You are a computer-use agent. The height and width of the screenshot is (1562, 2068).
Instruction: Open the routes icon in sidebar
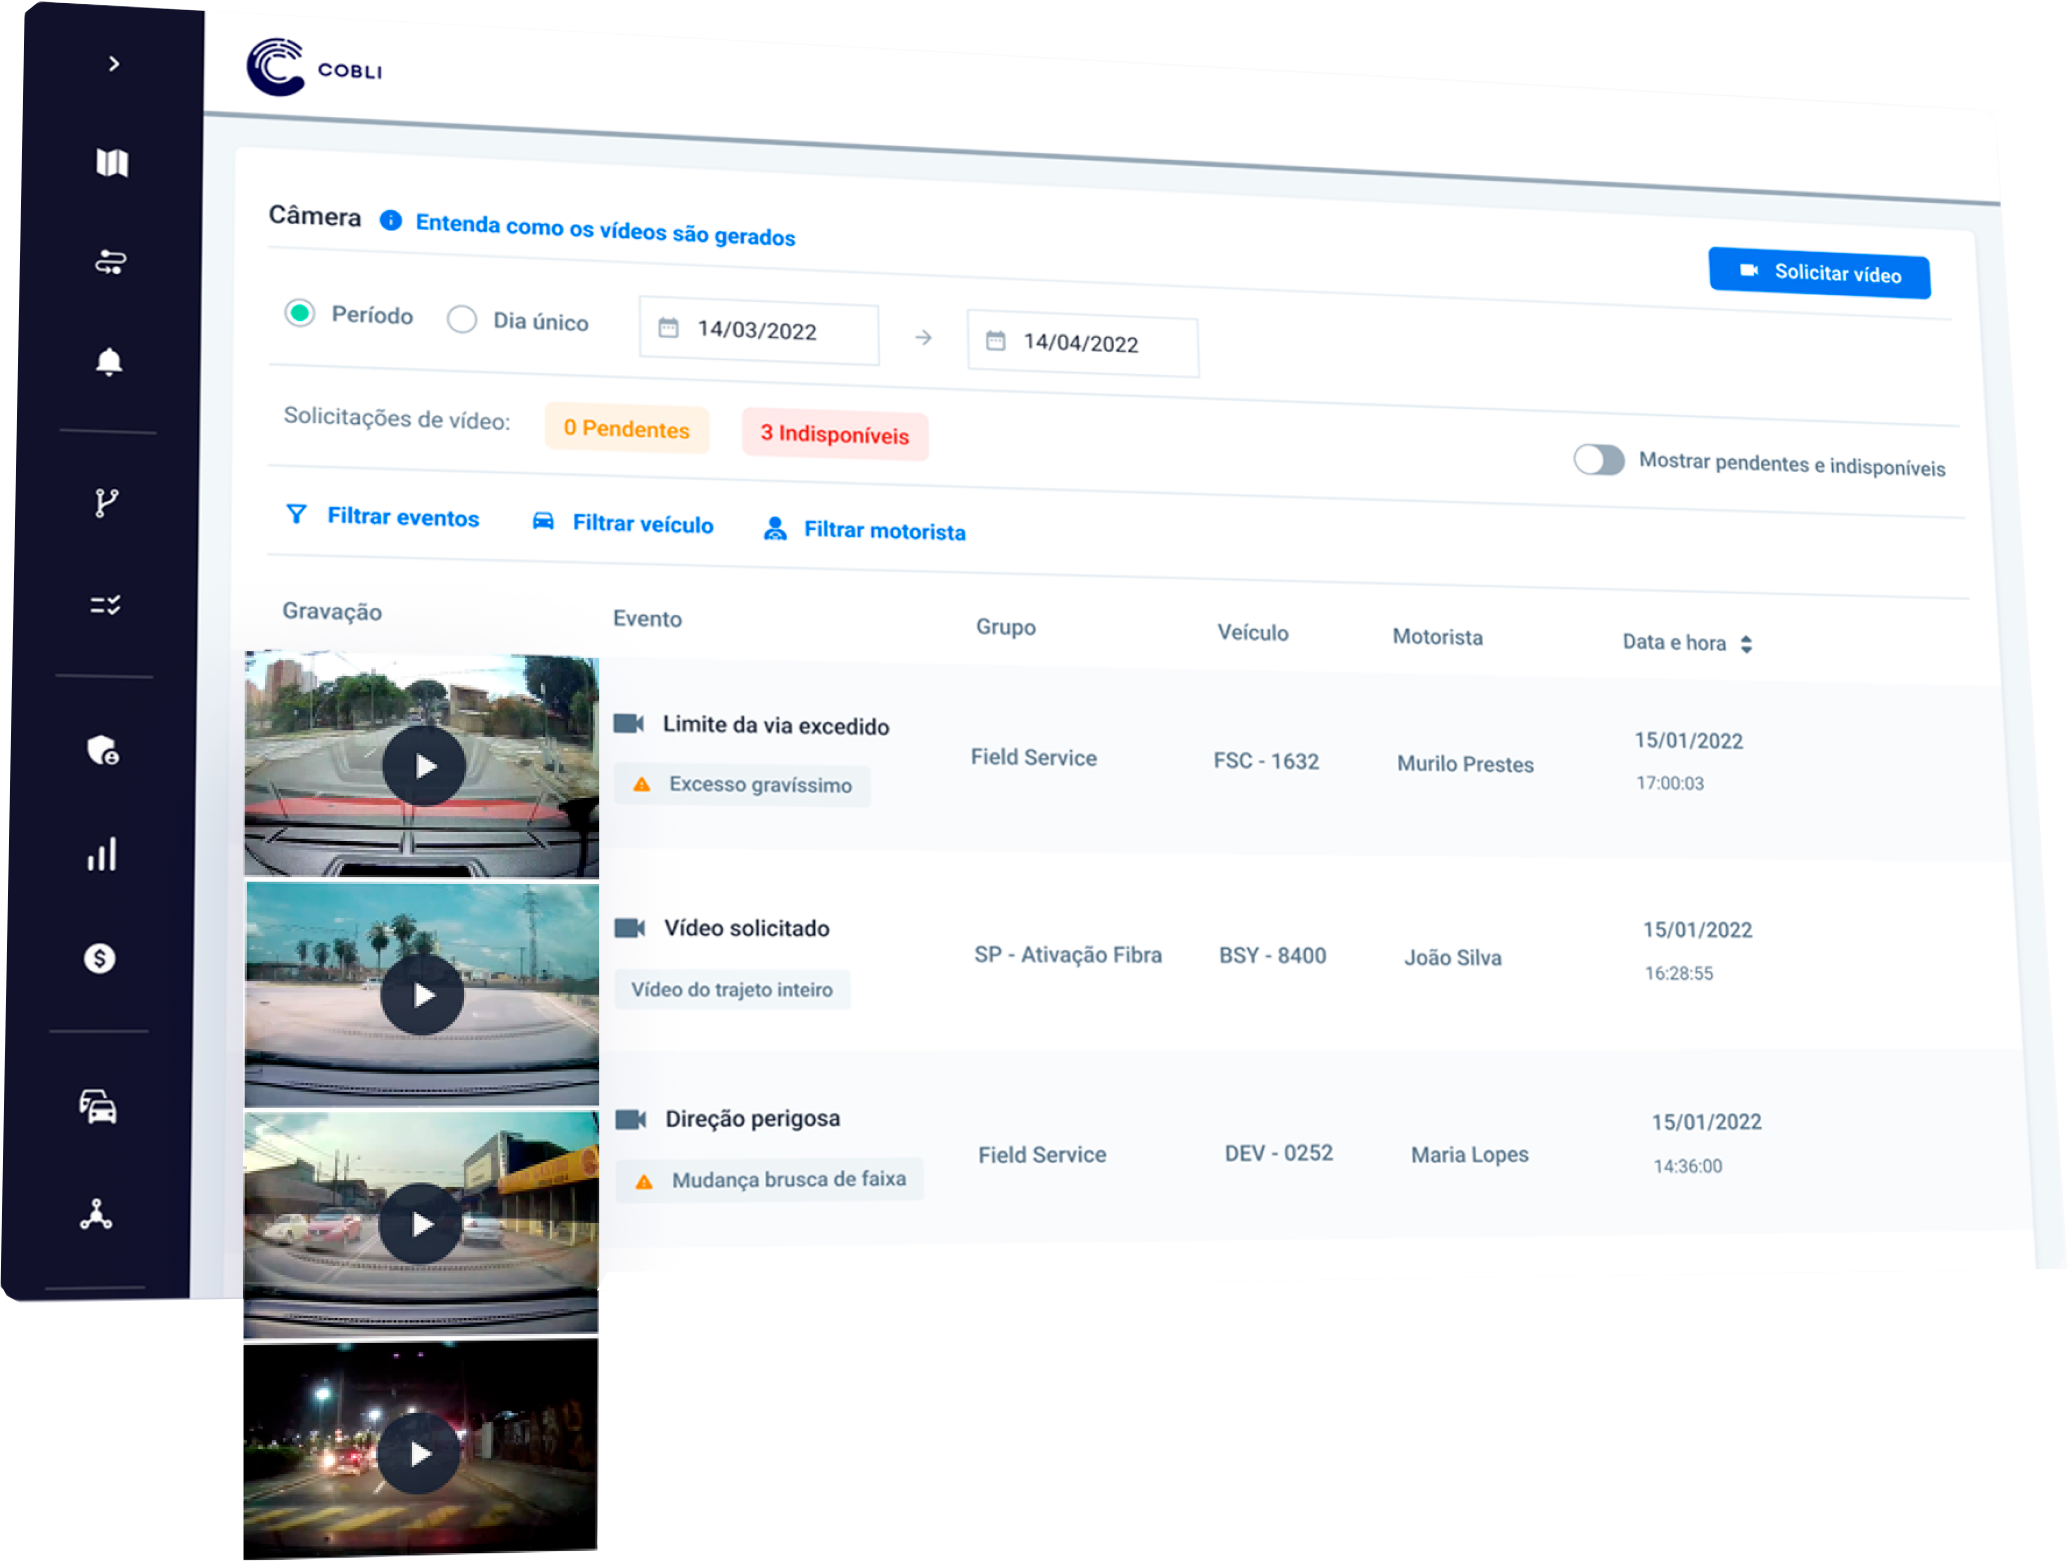pos(110,263)
